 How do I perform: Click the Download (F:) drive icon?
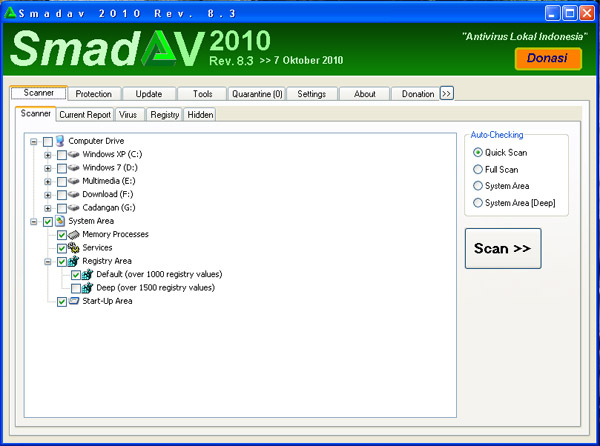click(73, 195)
